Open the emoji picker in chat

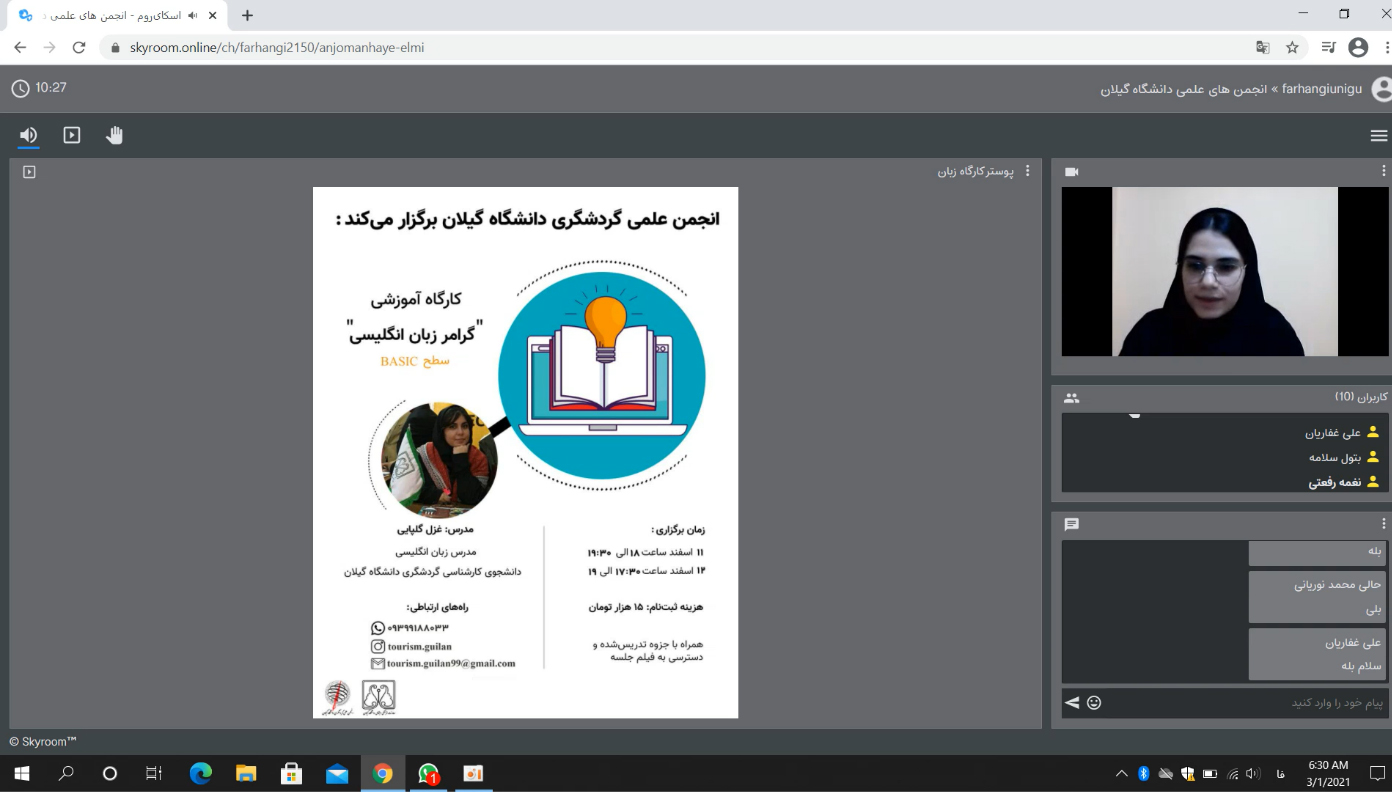click(x=1094, y=703)
